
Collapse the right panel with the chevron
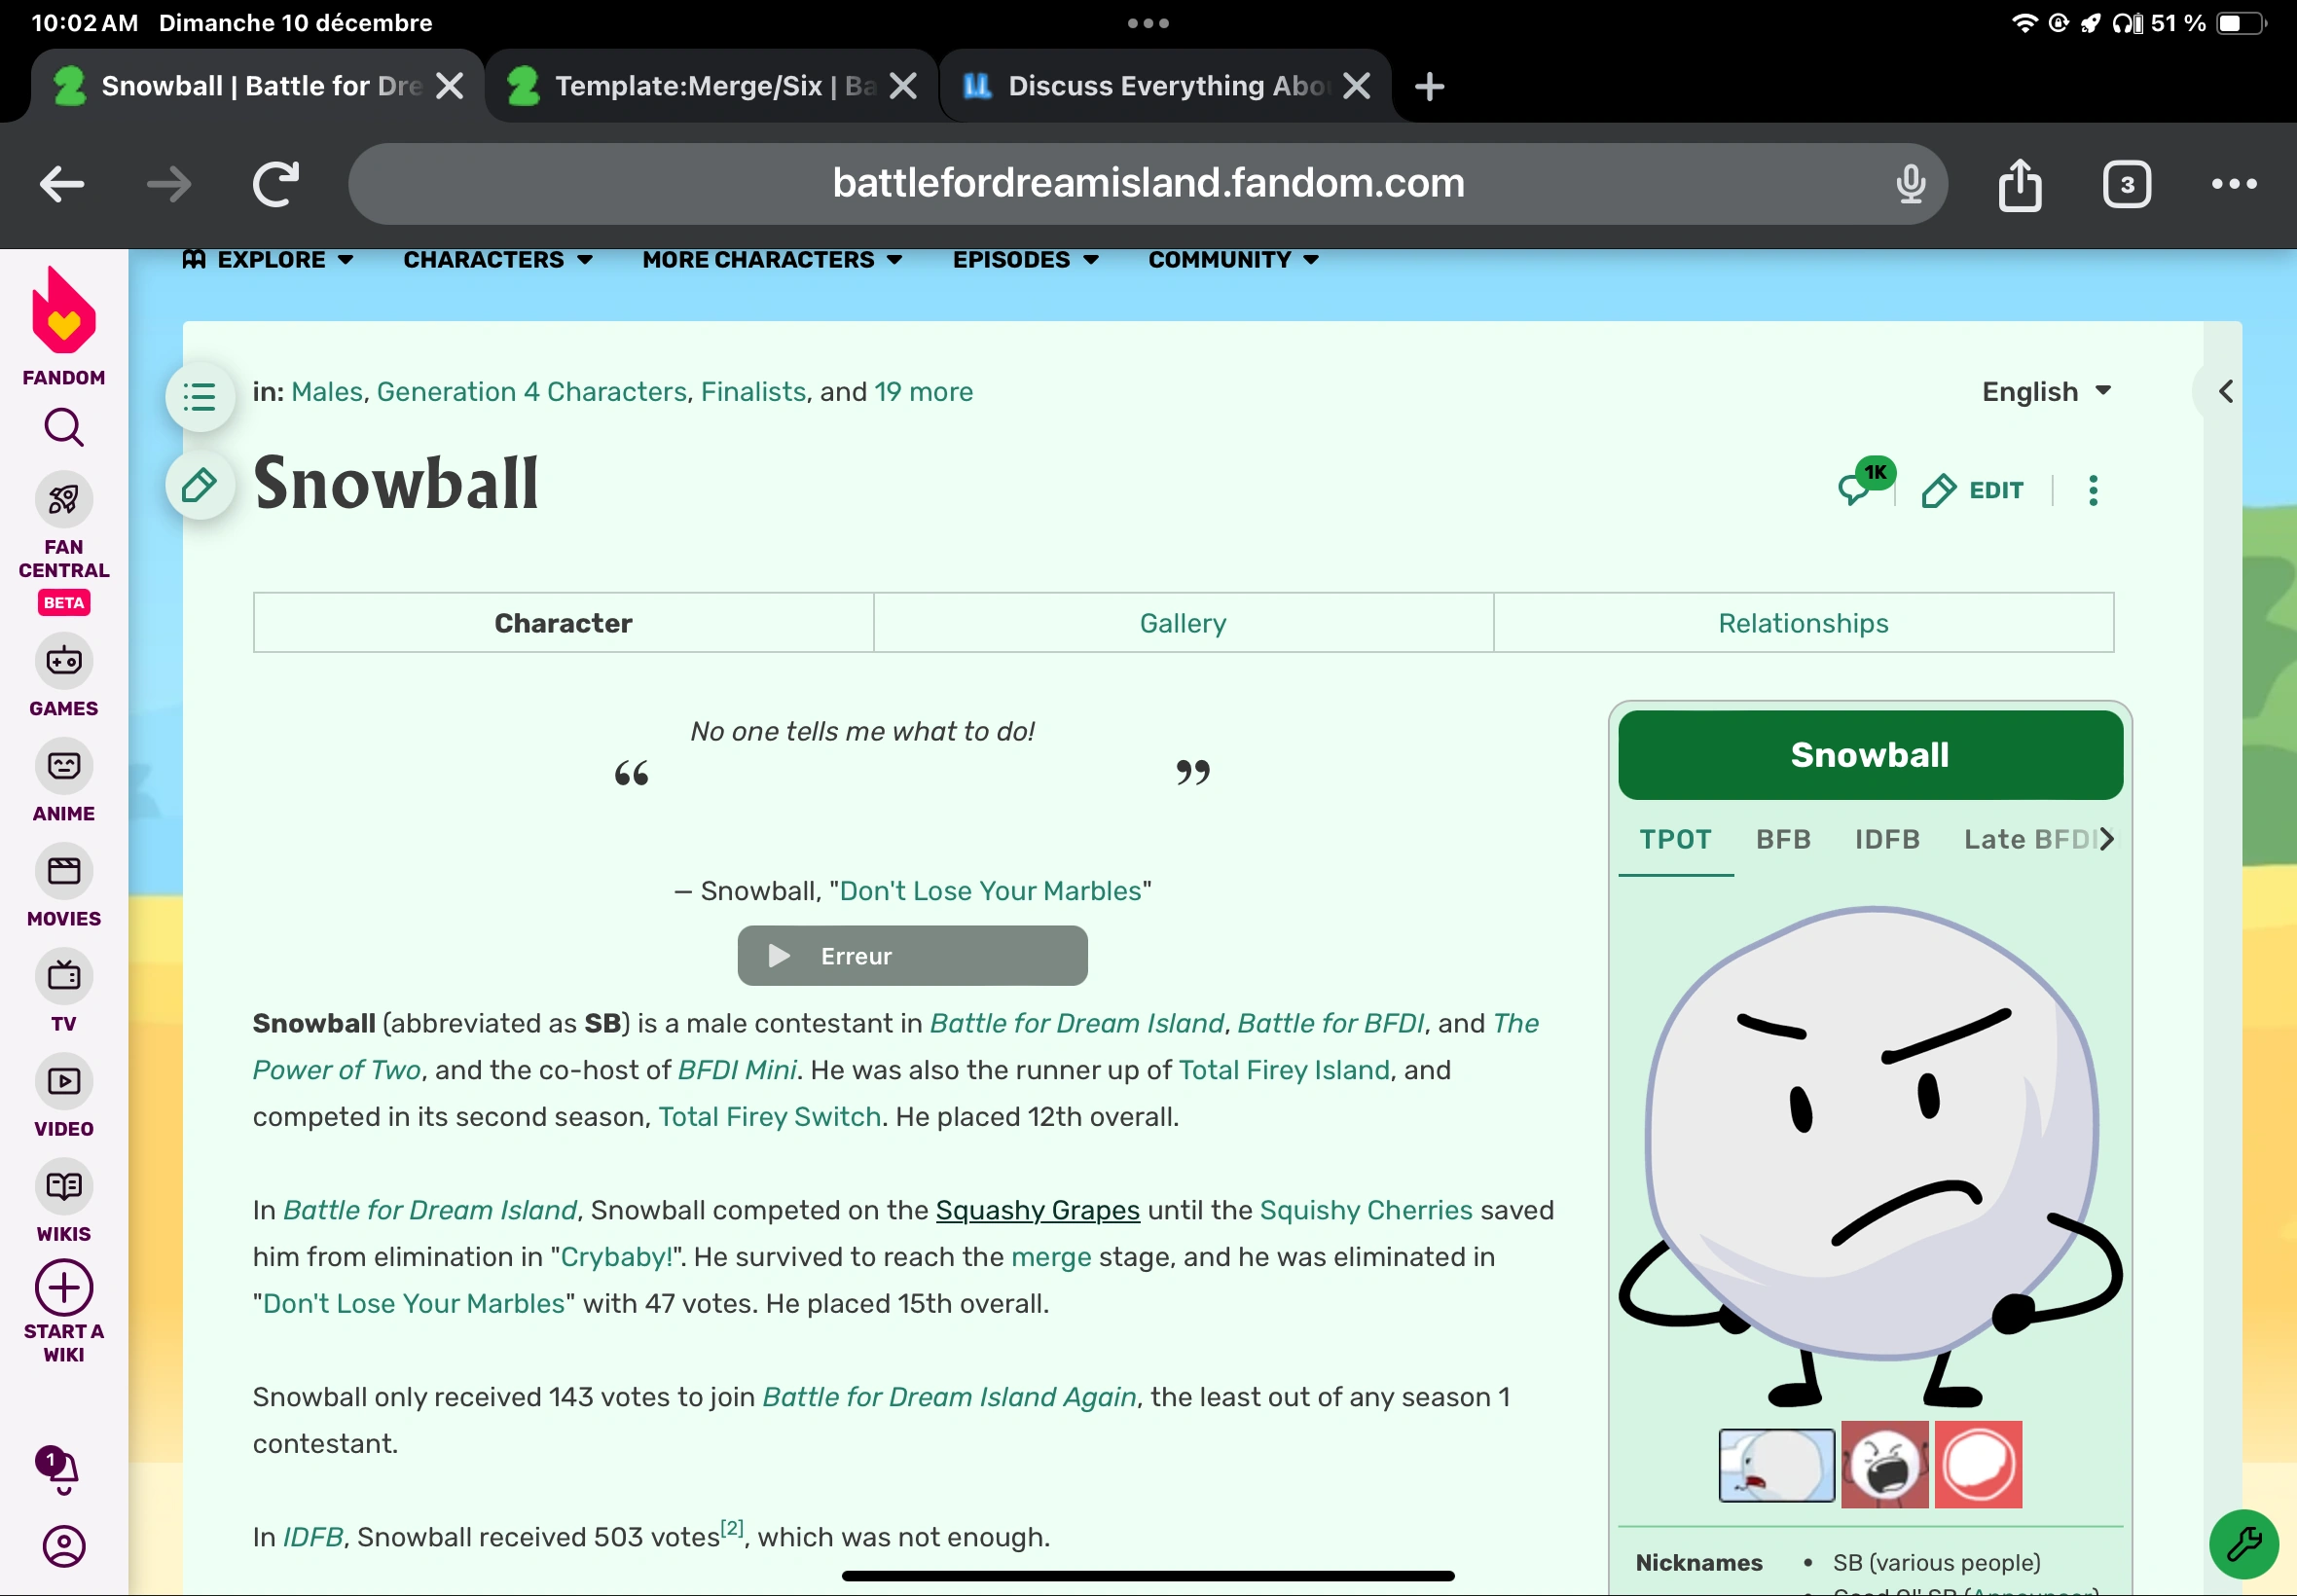click(2226, 391)
